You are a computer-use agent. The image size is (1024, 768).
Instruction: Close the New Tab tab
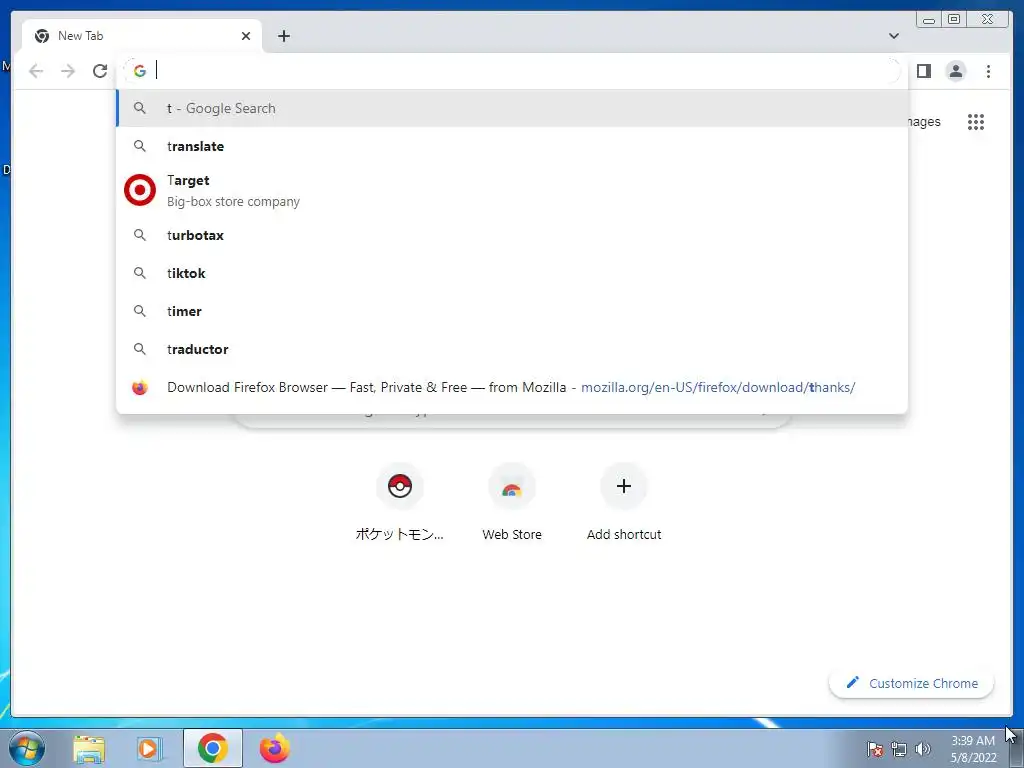(x=246, y=36)
